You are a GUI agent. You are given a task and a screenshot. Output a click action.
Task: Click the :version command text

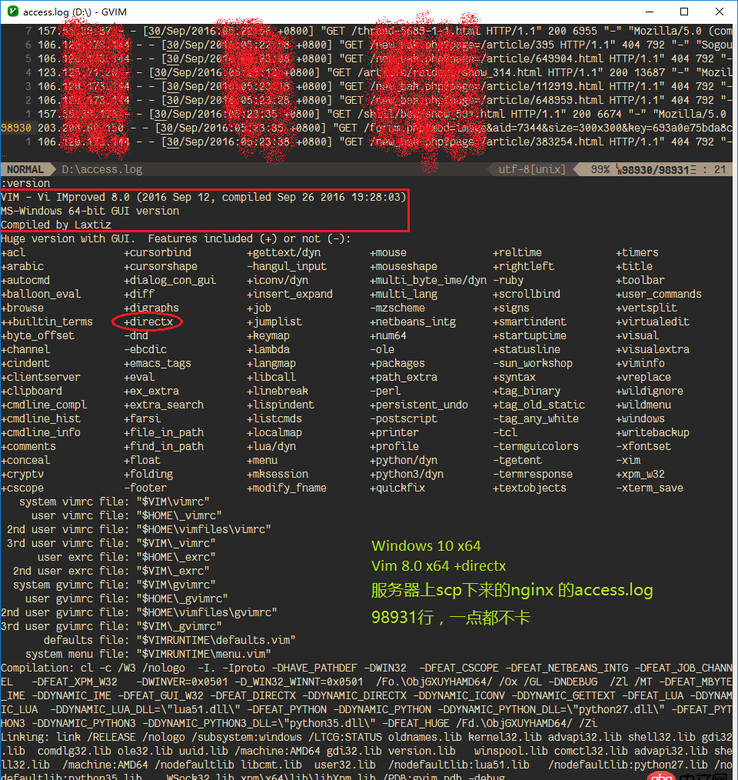click(x=25, y=184)
